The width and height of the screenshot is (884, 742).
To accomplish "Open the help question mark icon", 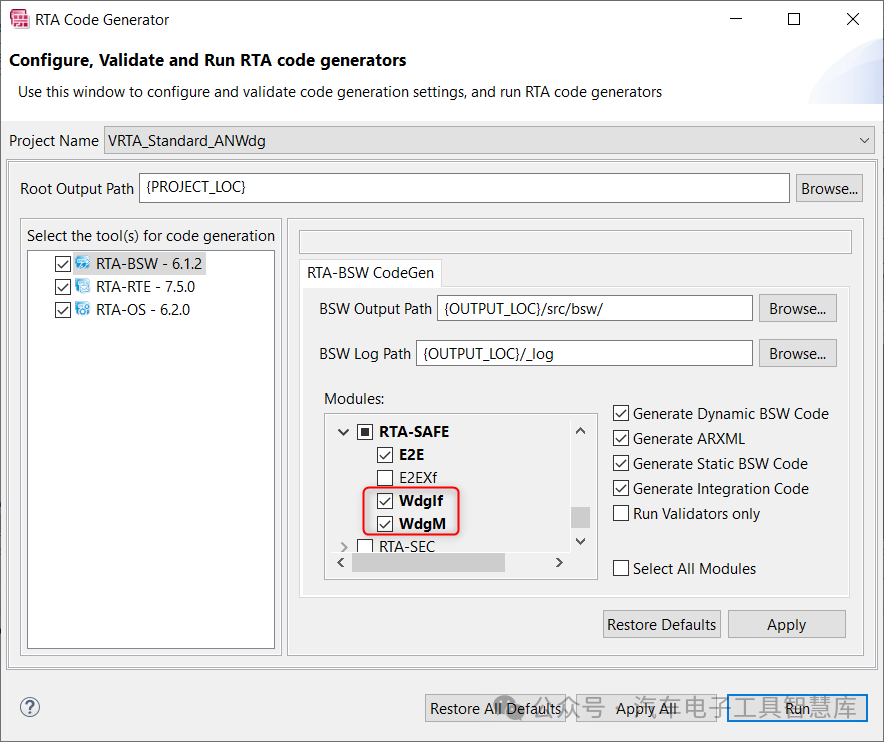I will pos(30,707).
